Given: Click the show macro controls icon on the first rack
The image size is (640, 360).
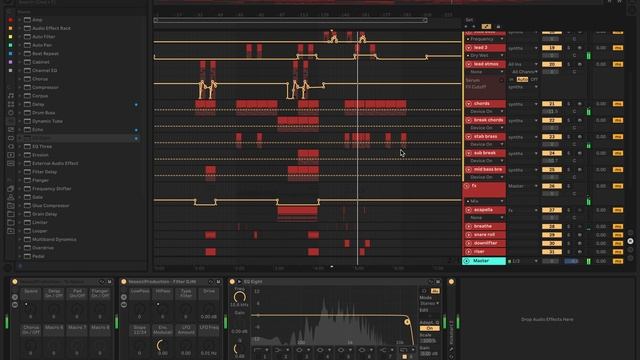Looking at the screenshot, I should point(15,297).
